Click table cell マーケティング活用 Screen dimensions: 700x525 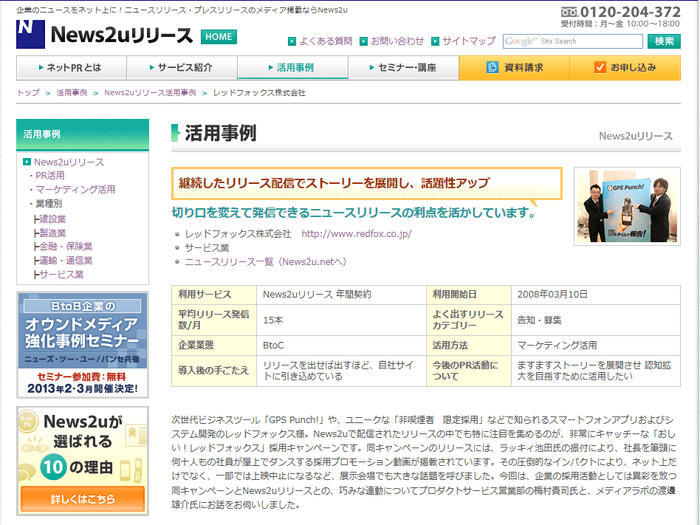pyautogui.click(x=596, y=346)
